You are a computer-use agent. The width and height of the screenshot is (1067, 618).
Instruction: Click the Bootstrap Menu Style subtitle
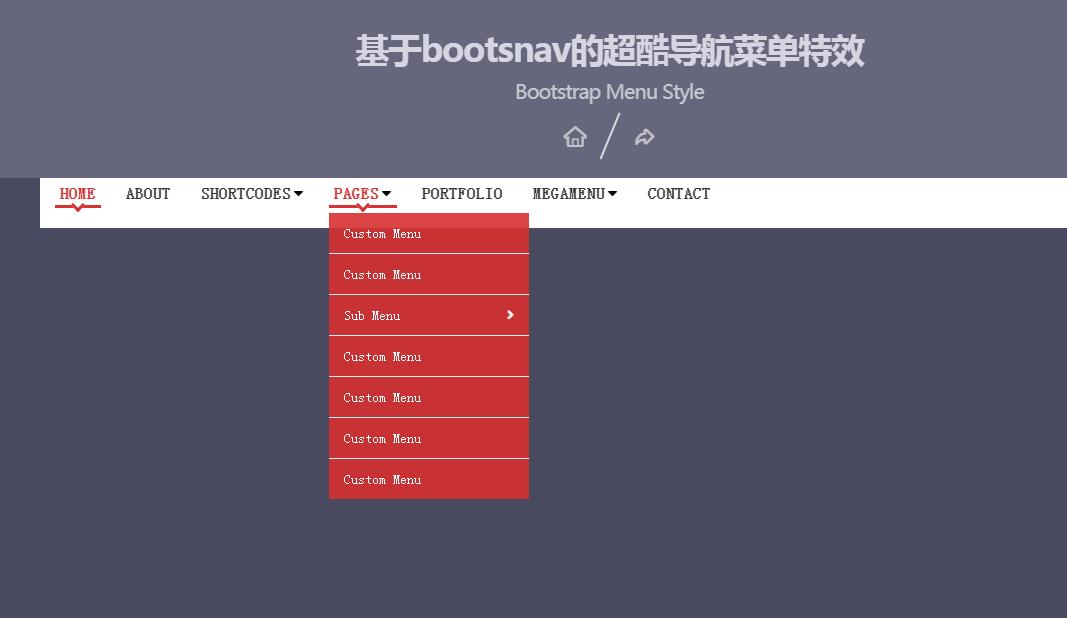click(x=610, y=92)
